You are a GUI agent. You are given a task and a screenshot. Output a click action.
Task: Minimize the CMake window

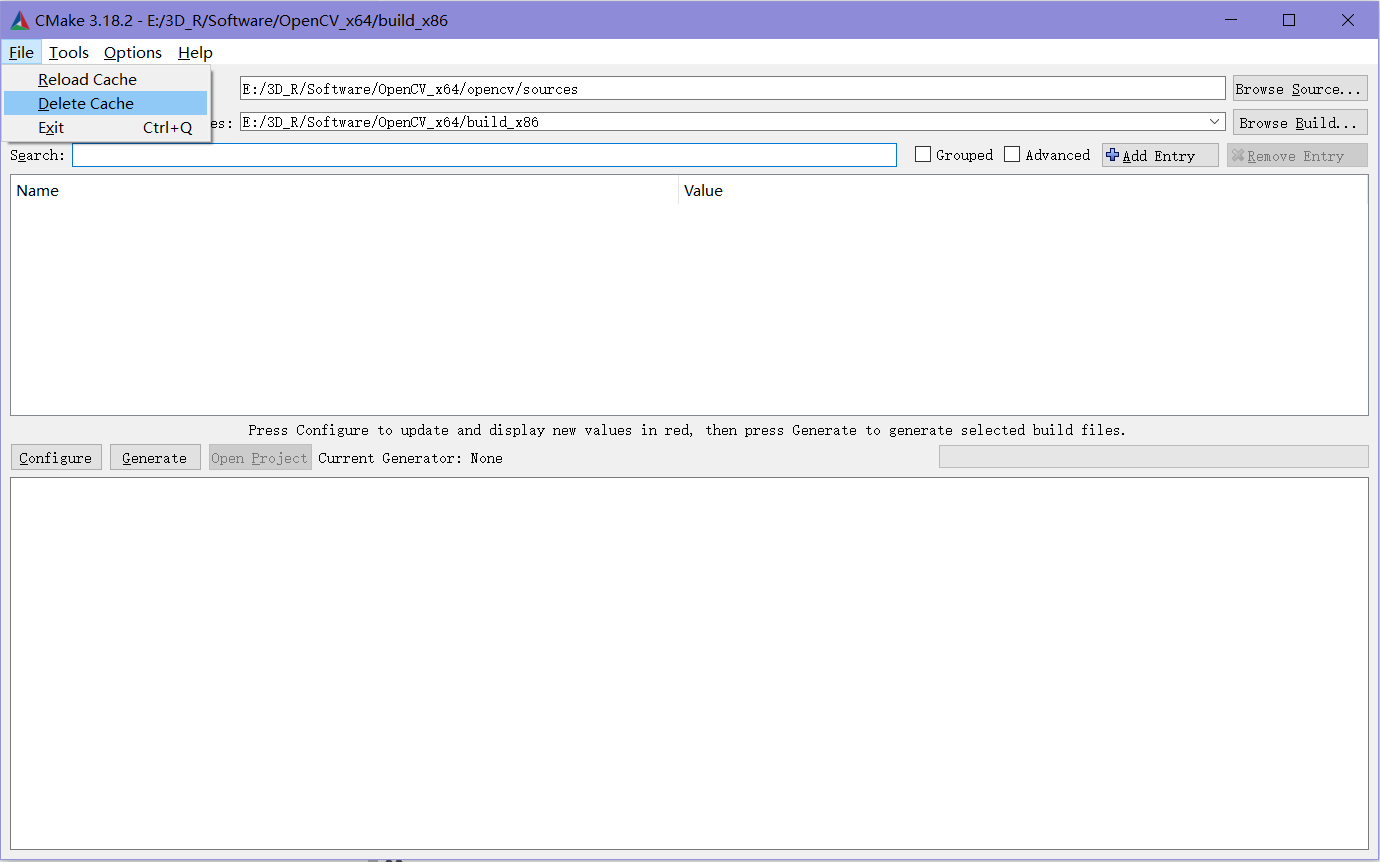click(1231, 20)
